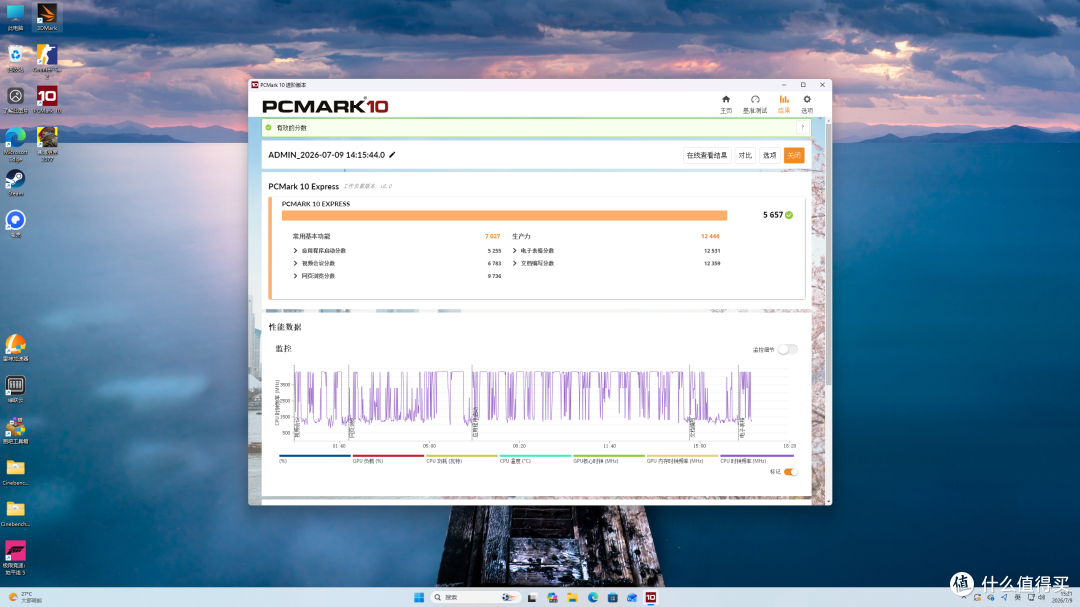
Task: Open the desktop shortcut right of Microsoft Edge
Action: coord(47,144)
